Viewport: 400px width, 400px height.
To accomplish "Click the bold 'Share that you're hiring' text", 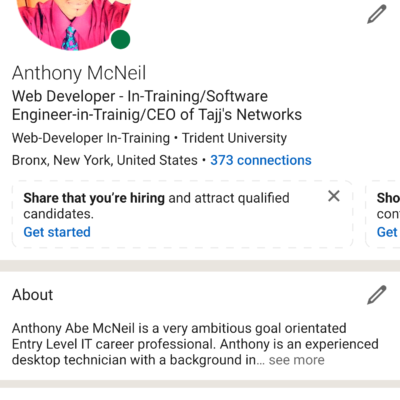I will (94, 198).
